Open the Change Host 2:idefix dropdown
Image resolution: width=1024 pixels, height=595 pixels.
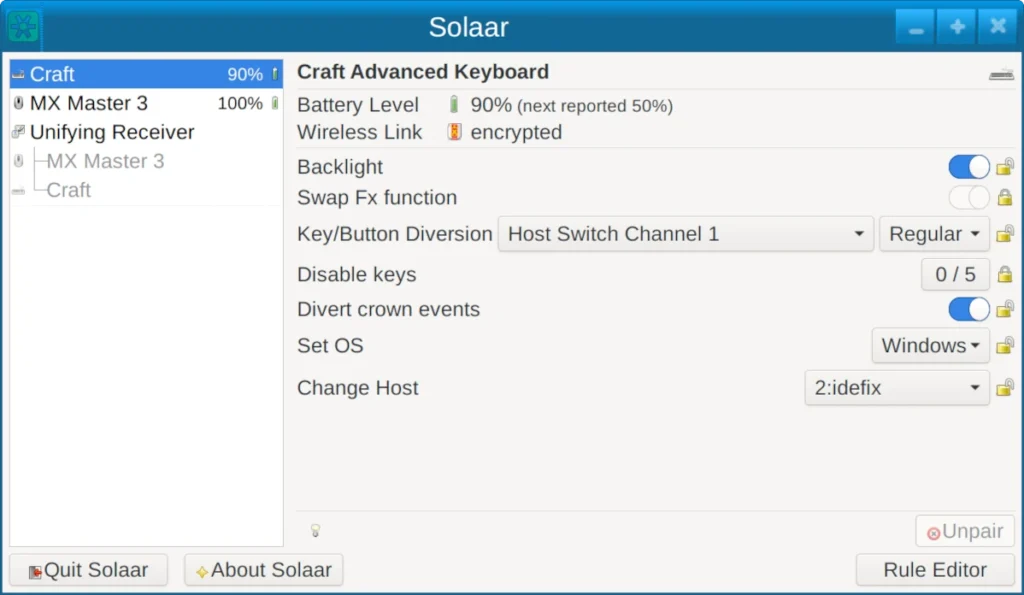tap(896, 388)
